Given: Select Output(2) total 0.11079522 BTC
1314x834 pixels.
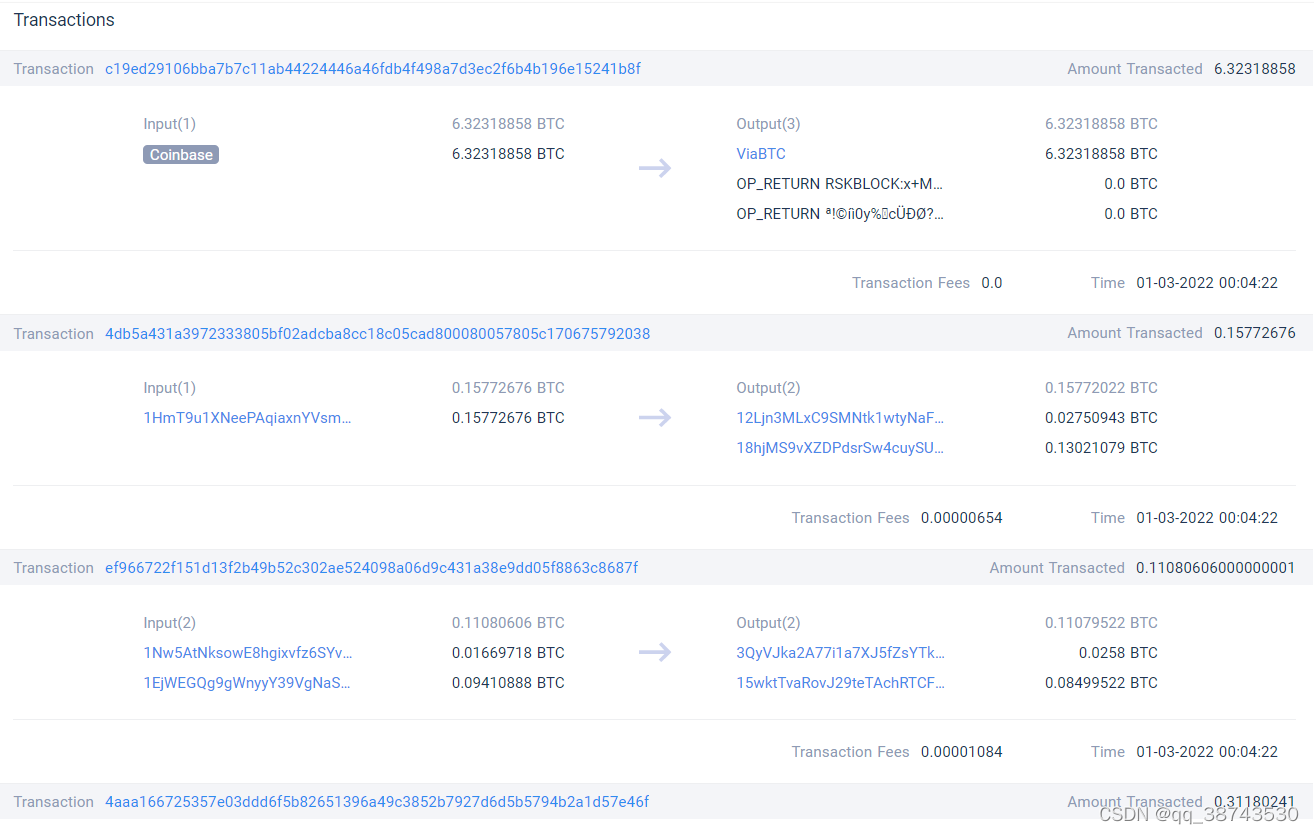Looking at the screenshot, I should tap(1101, 623).
